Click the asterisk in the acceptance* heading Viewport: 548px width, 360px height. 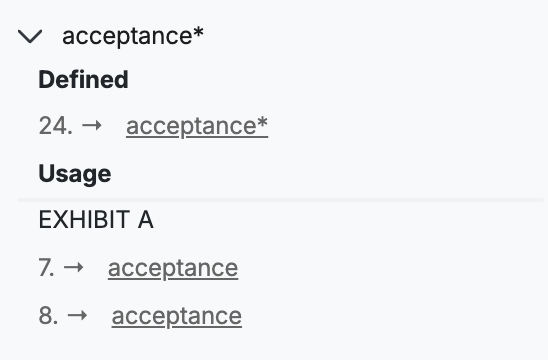click(x=199, y=32)
